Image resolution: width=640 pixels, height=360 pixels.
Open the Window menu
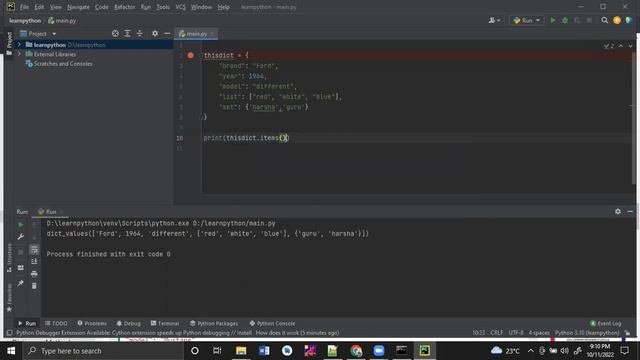[x=201, y=7]
